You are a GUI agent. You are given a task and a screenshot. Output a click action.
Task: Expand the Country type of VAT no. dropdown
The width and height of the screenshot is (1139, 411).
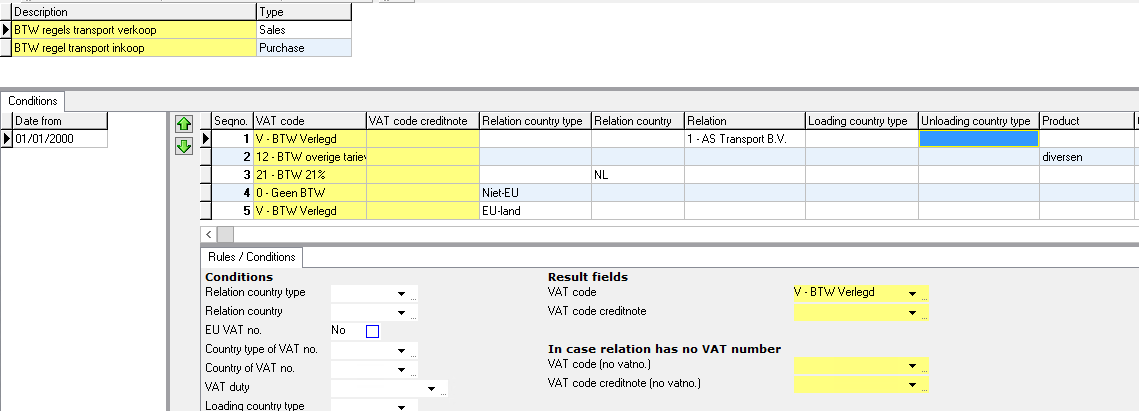(x=401, y=351)
